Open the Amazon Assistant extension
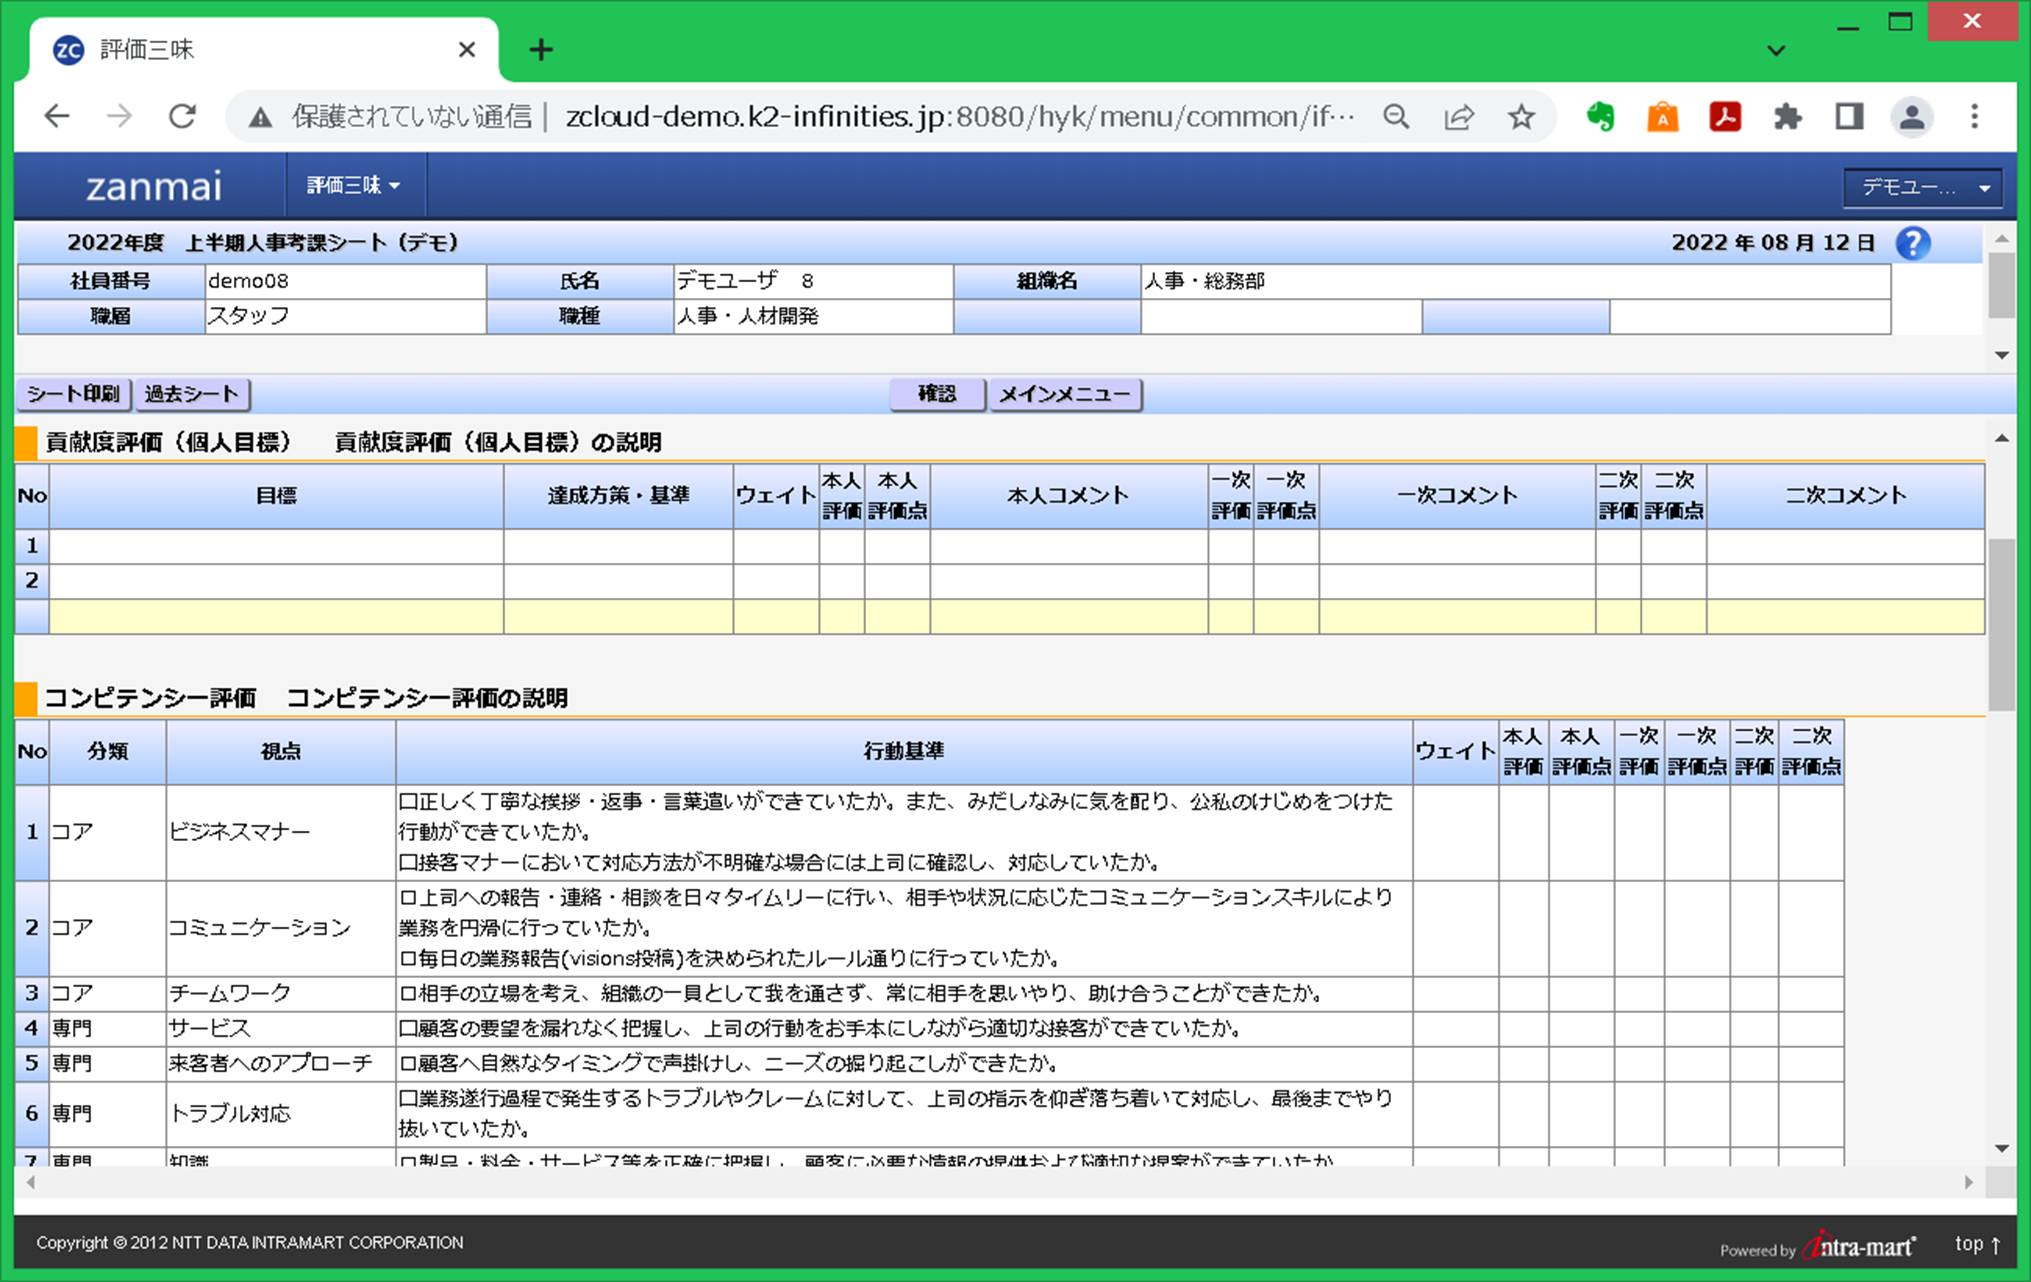This screenshot has height=1282, width=2031. 1663,116
